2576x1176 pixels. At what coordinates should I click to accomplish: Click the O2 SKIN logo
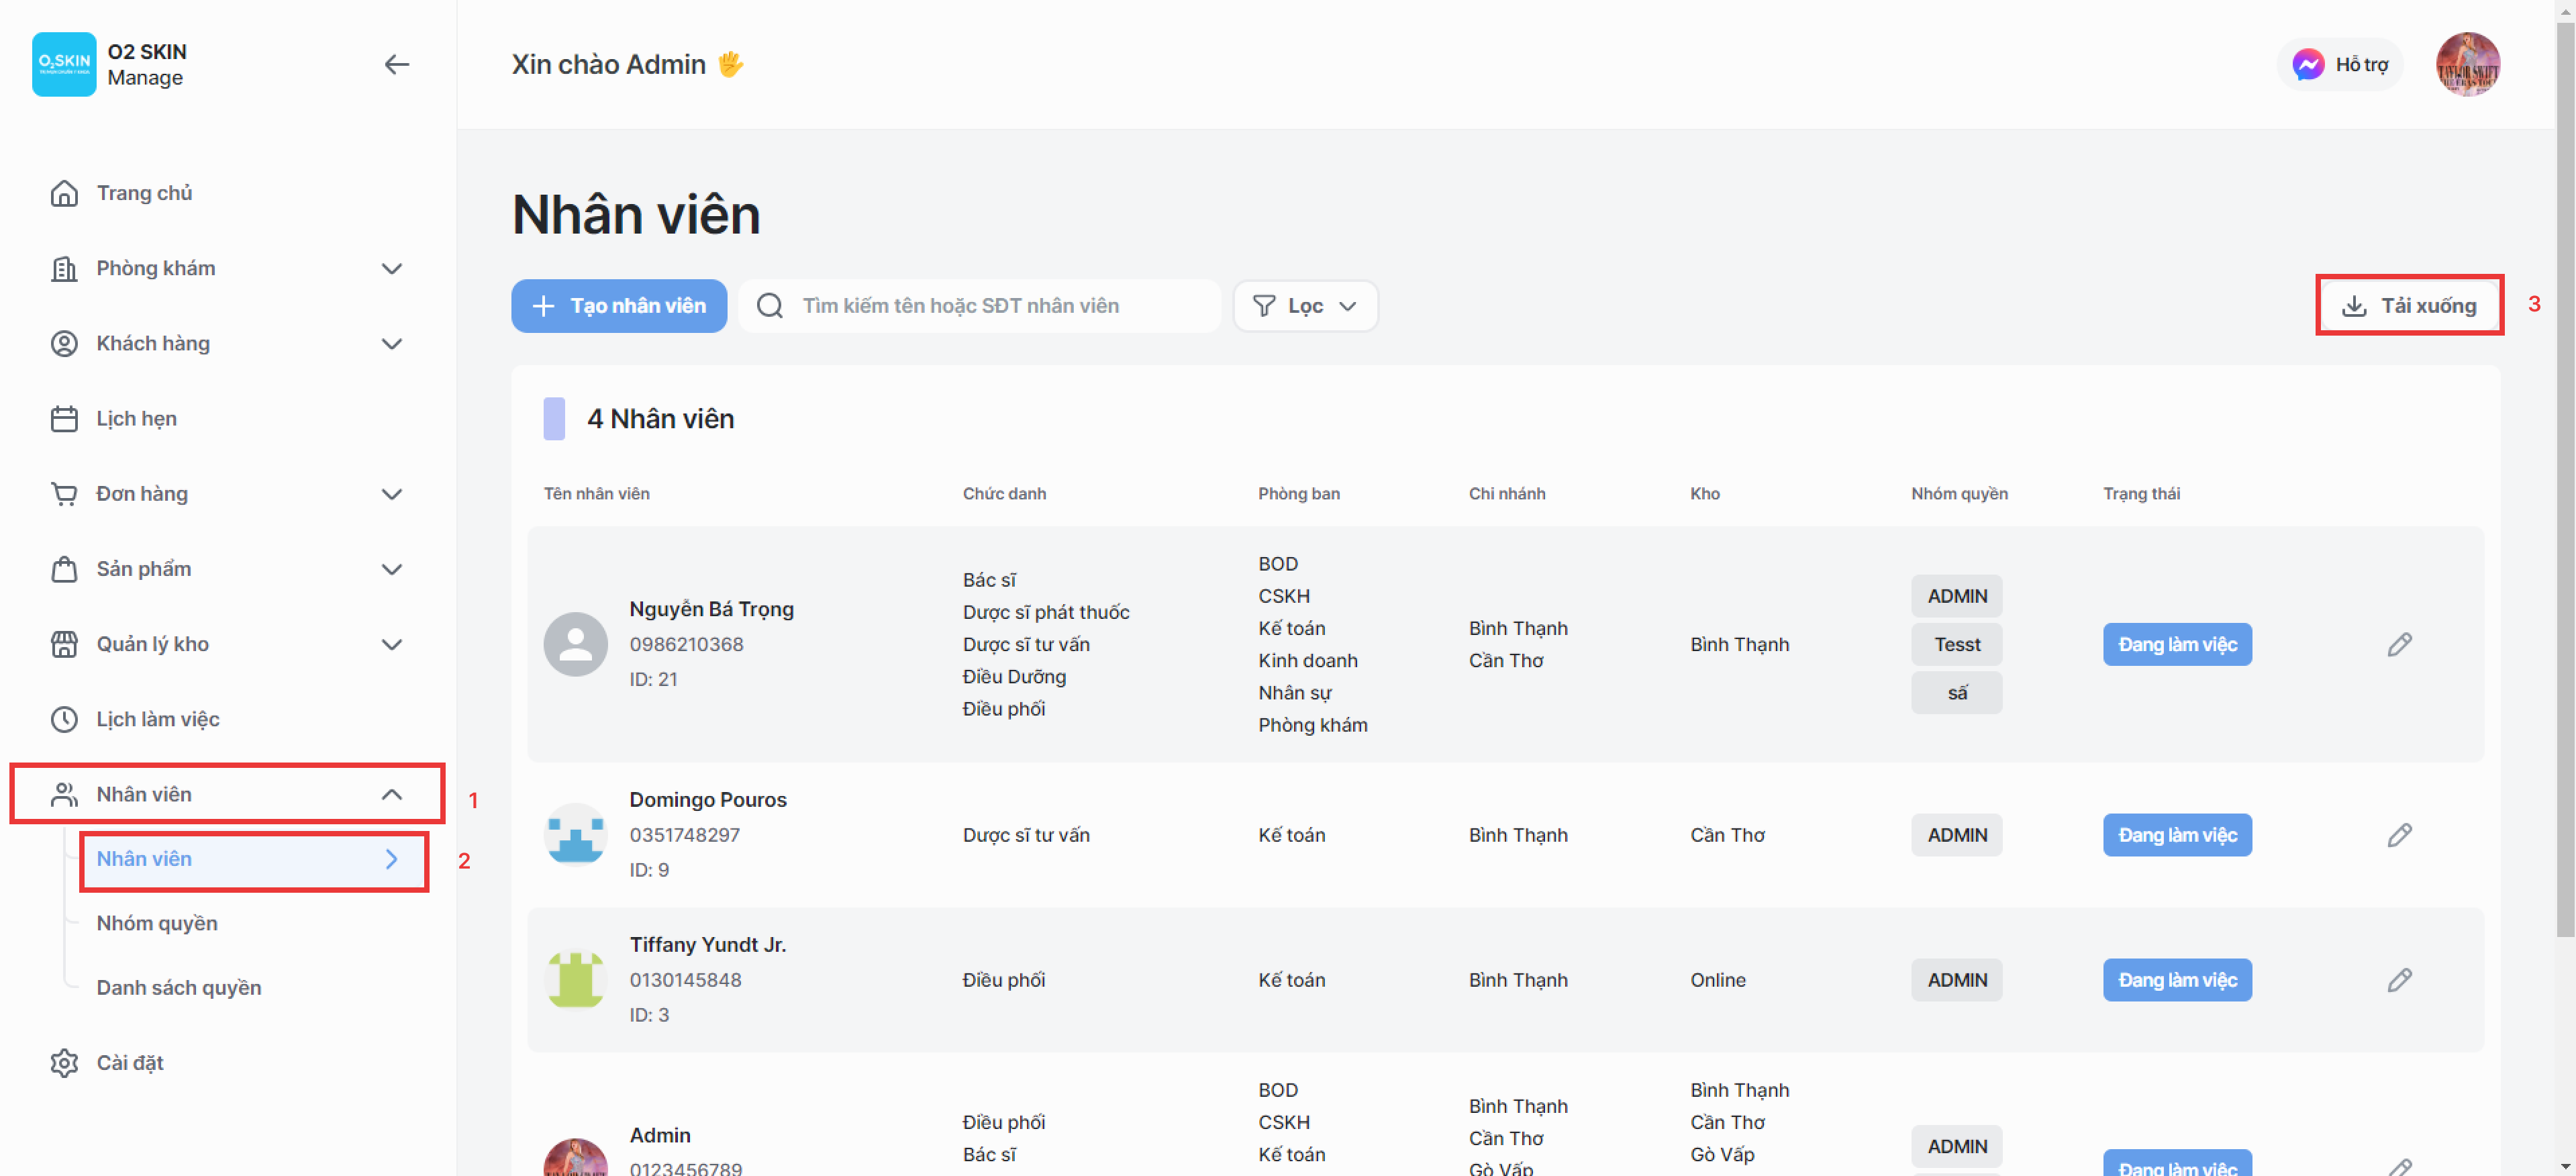[64, 65]
